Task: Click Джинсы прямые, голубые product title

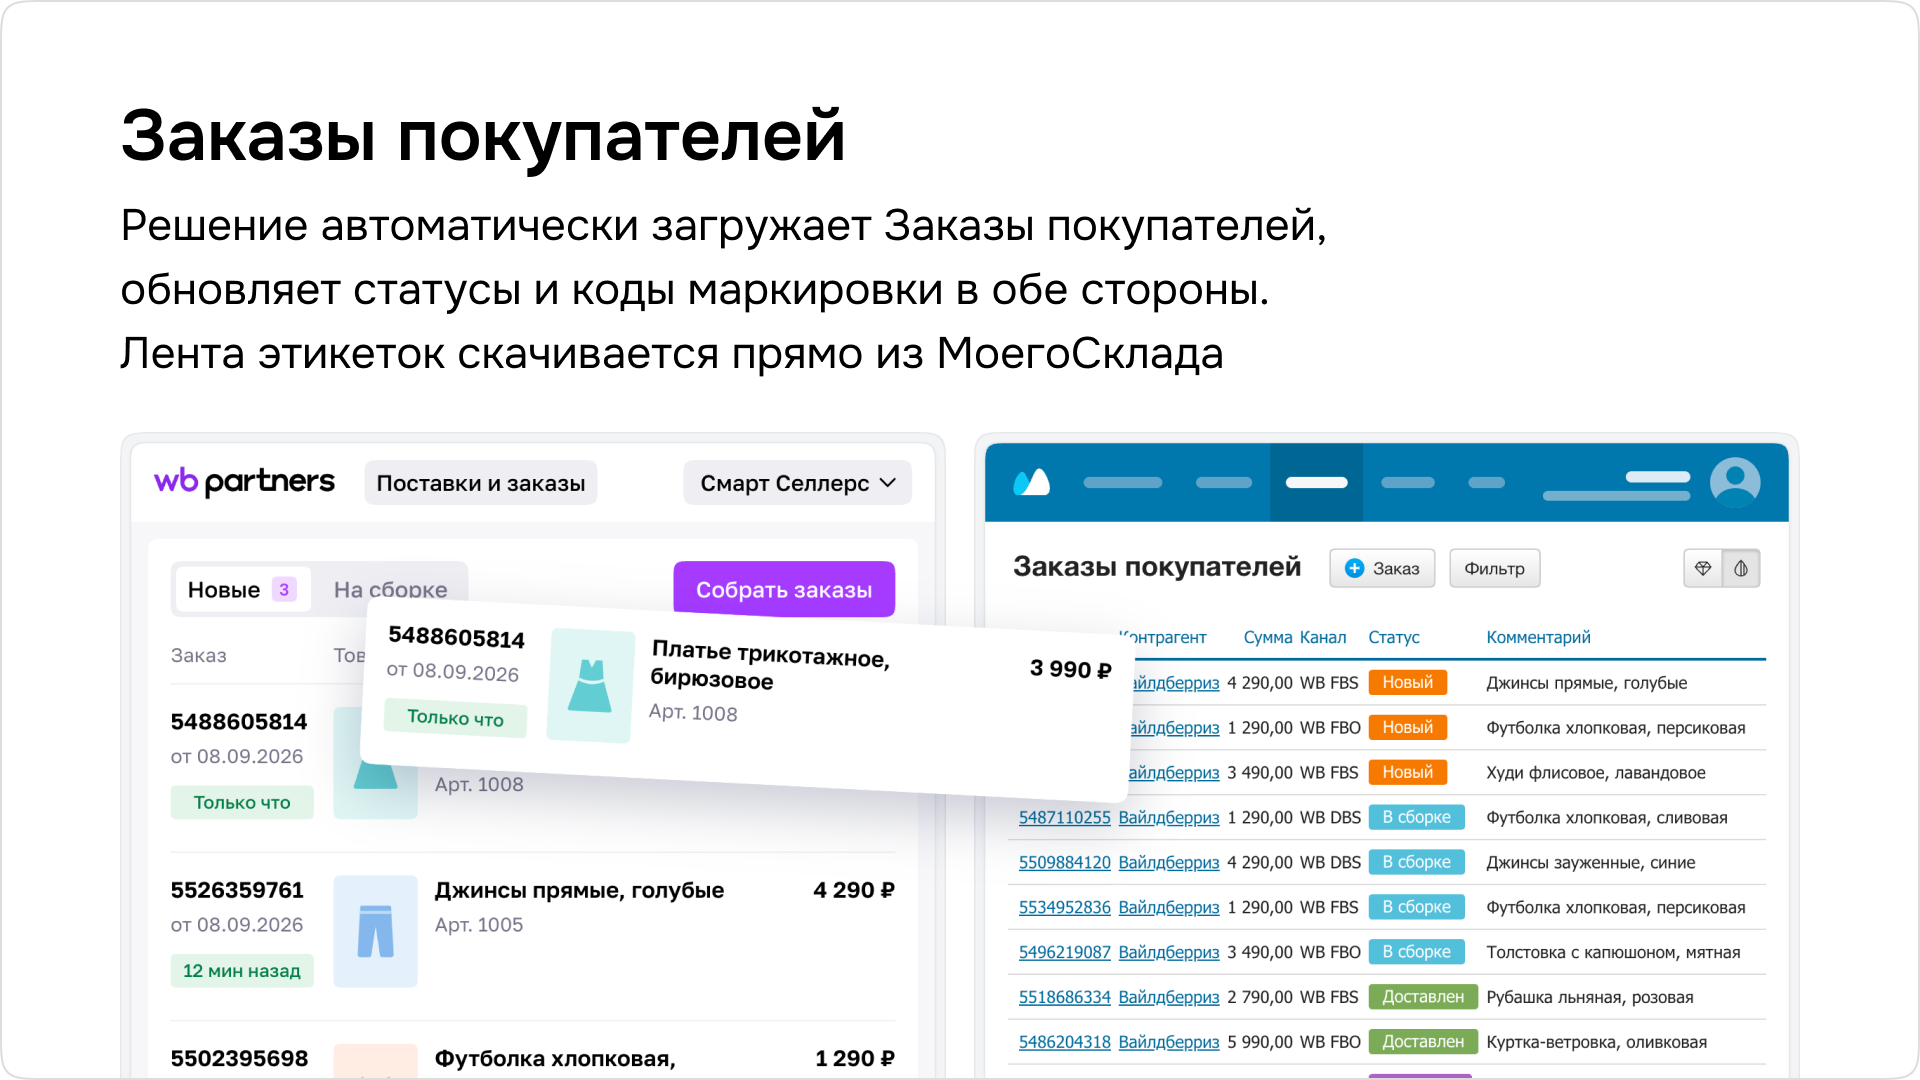Action: pyautogui.click(x=579, y=890)
